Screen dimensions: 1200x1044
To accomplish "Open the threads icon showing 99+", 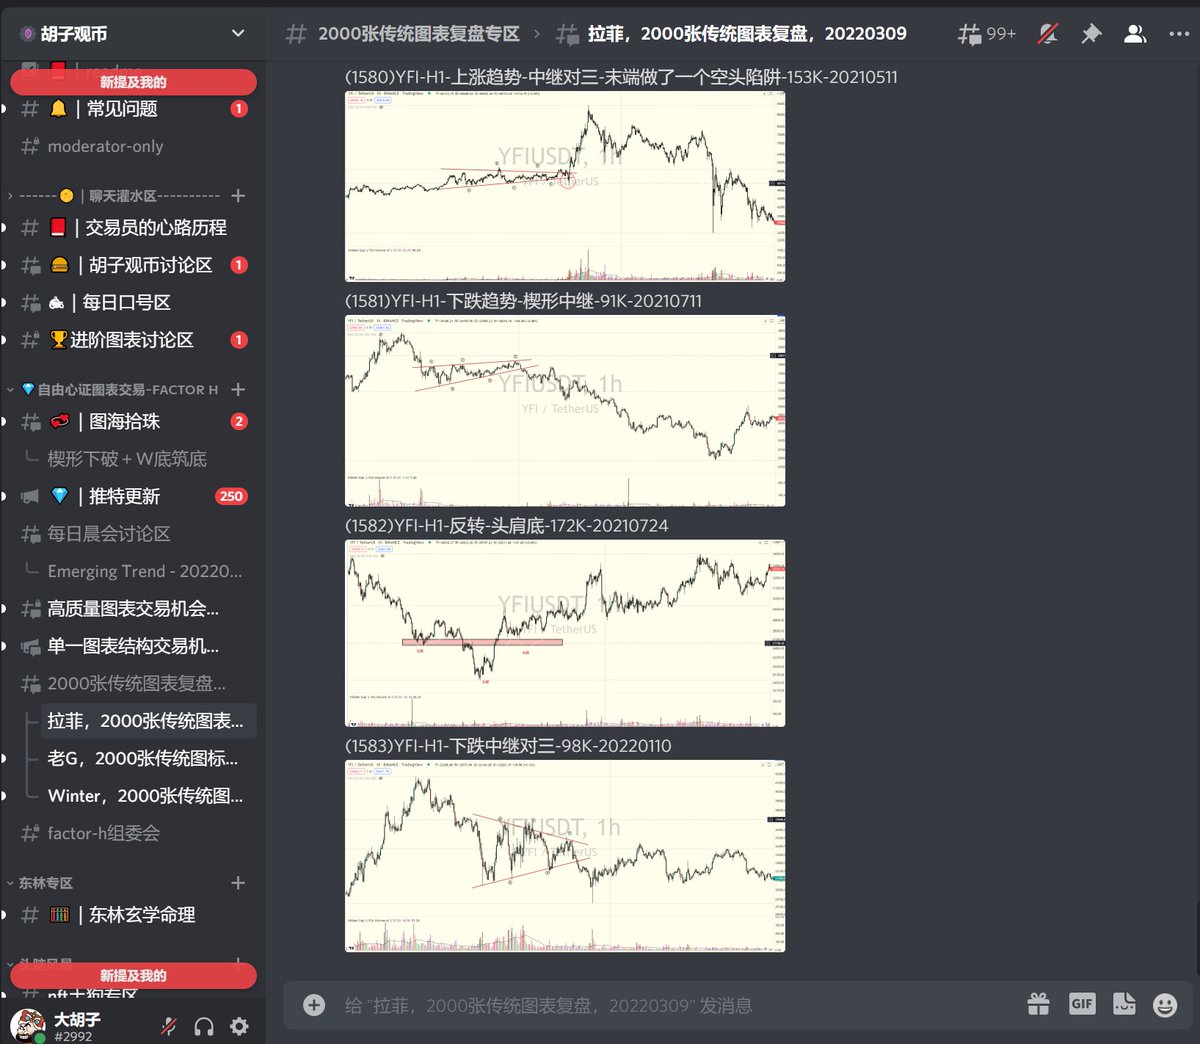I will click(986, 34).
